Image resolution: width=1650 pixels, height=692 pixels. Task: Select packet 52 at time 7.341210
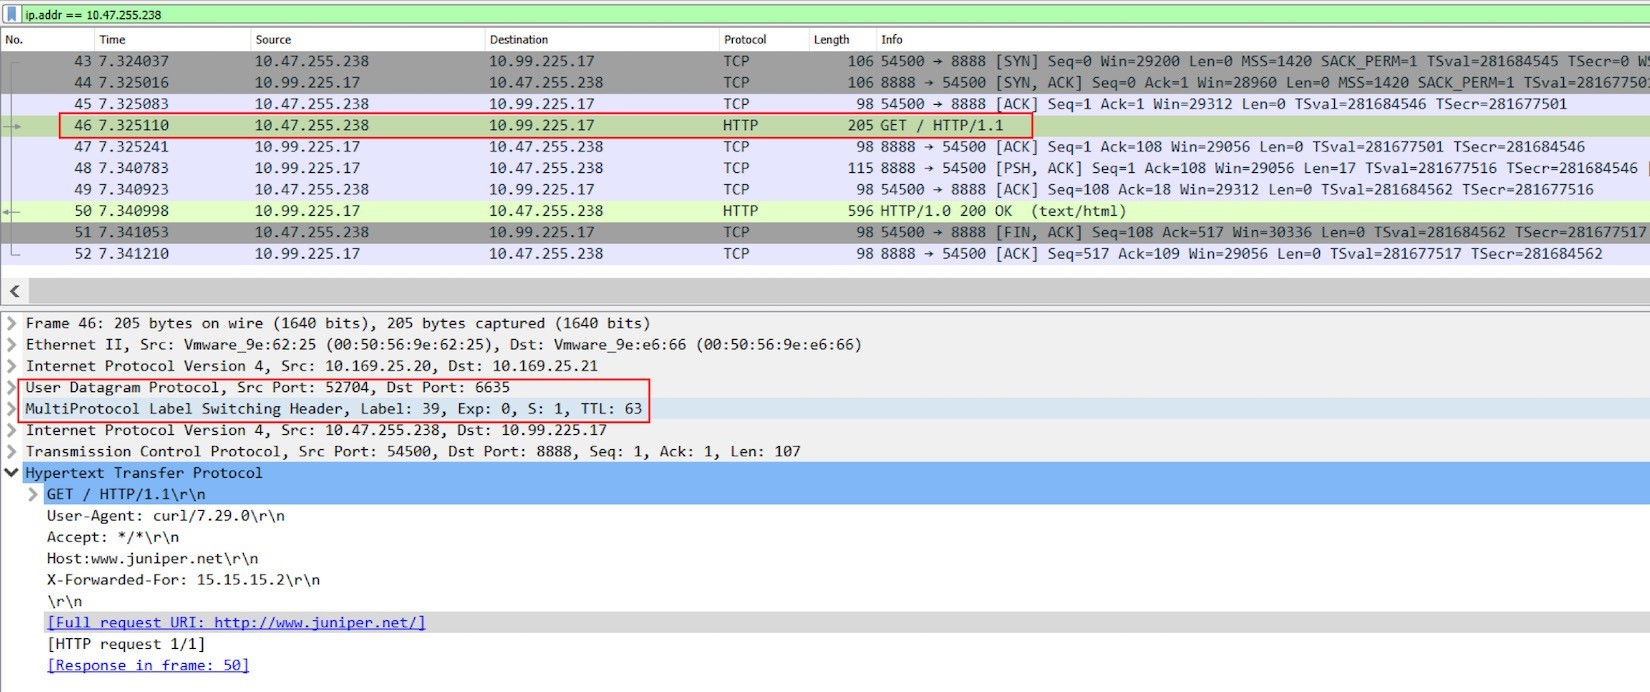point(825,254)
